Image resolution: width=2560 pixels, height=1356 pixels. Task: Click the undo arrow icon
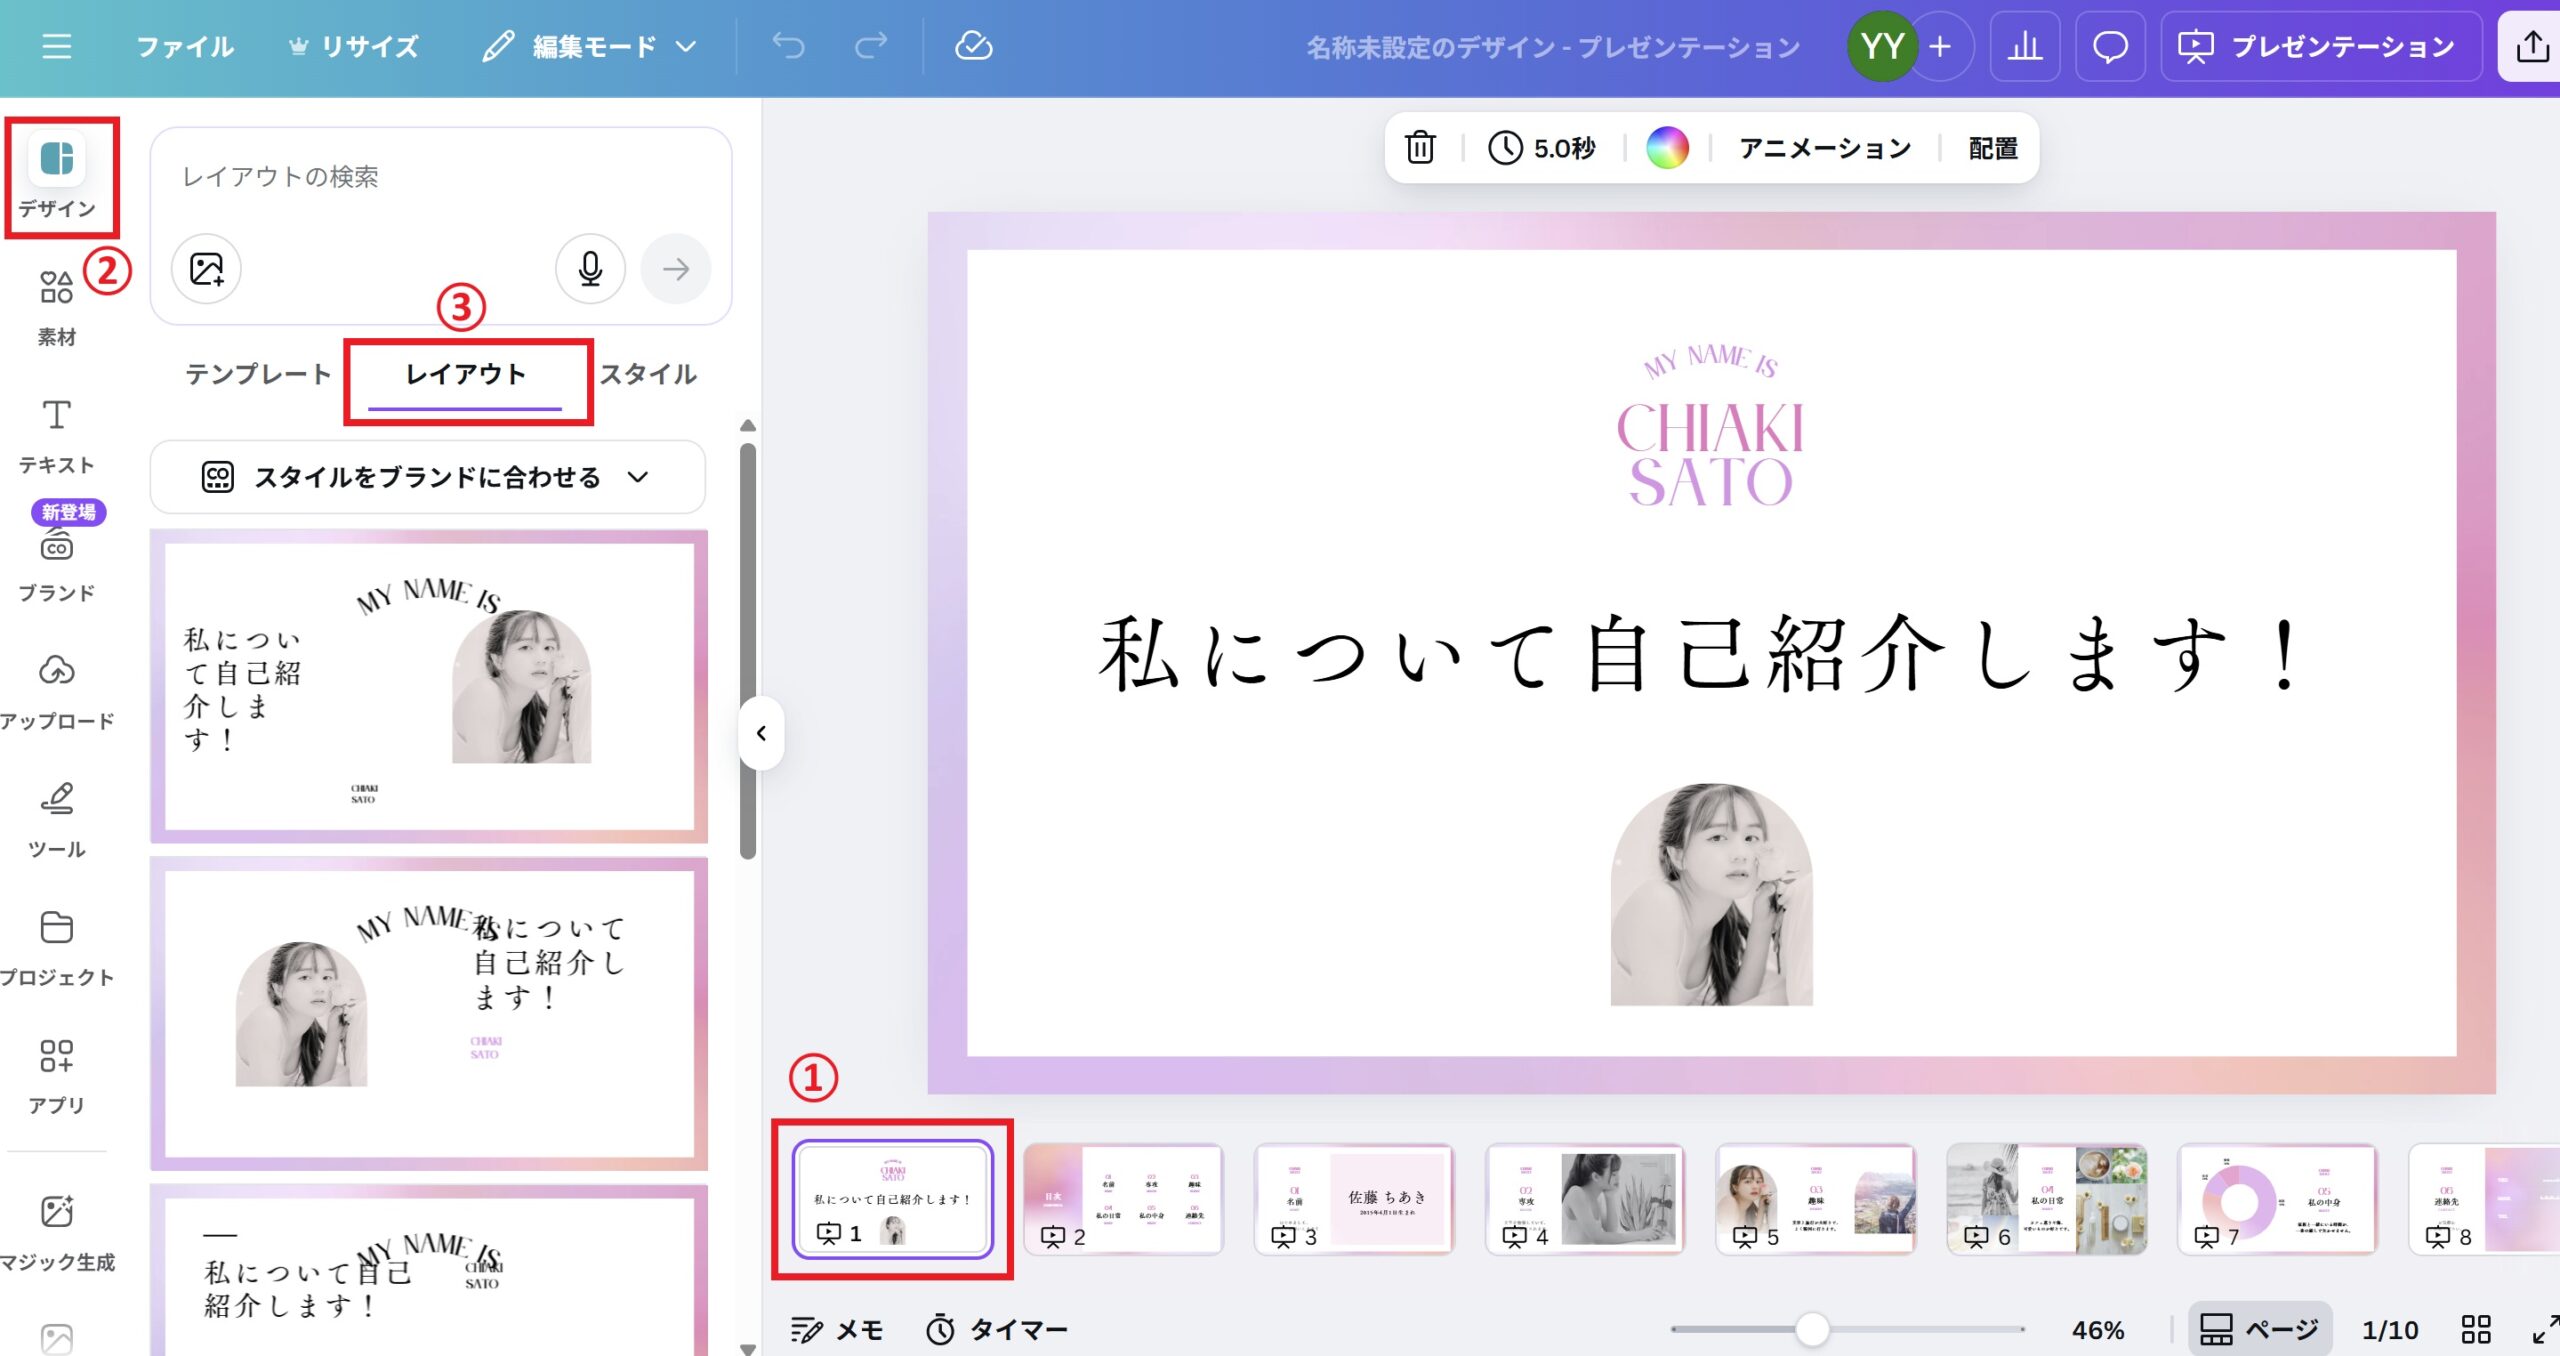click(x=788, y=46)
